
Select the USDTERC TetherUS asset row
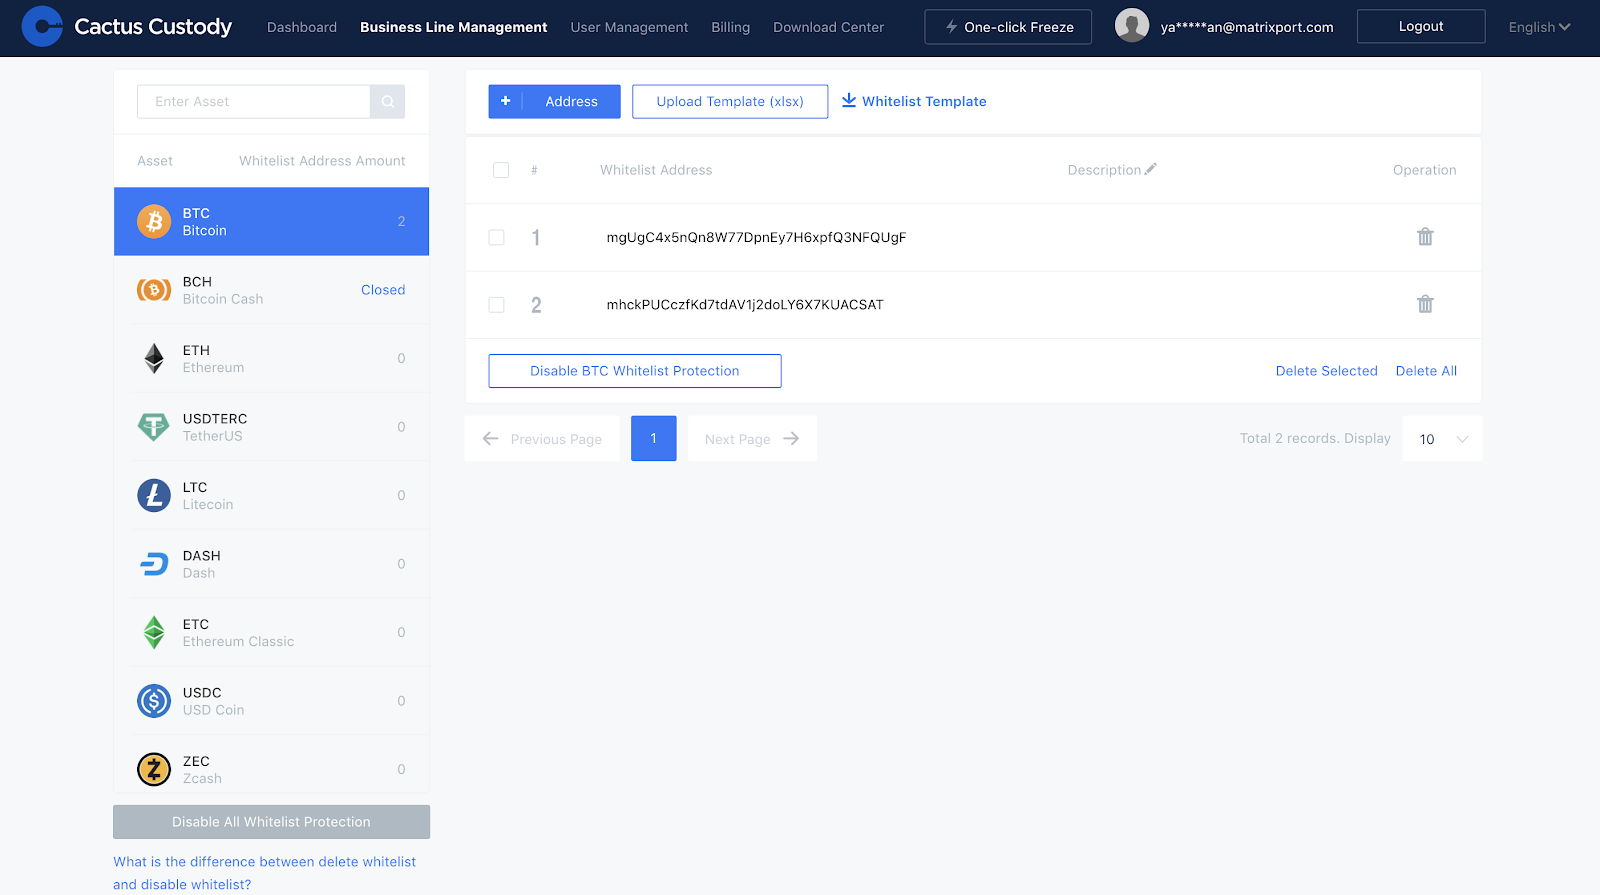(271, 427)
